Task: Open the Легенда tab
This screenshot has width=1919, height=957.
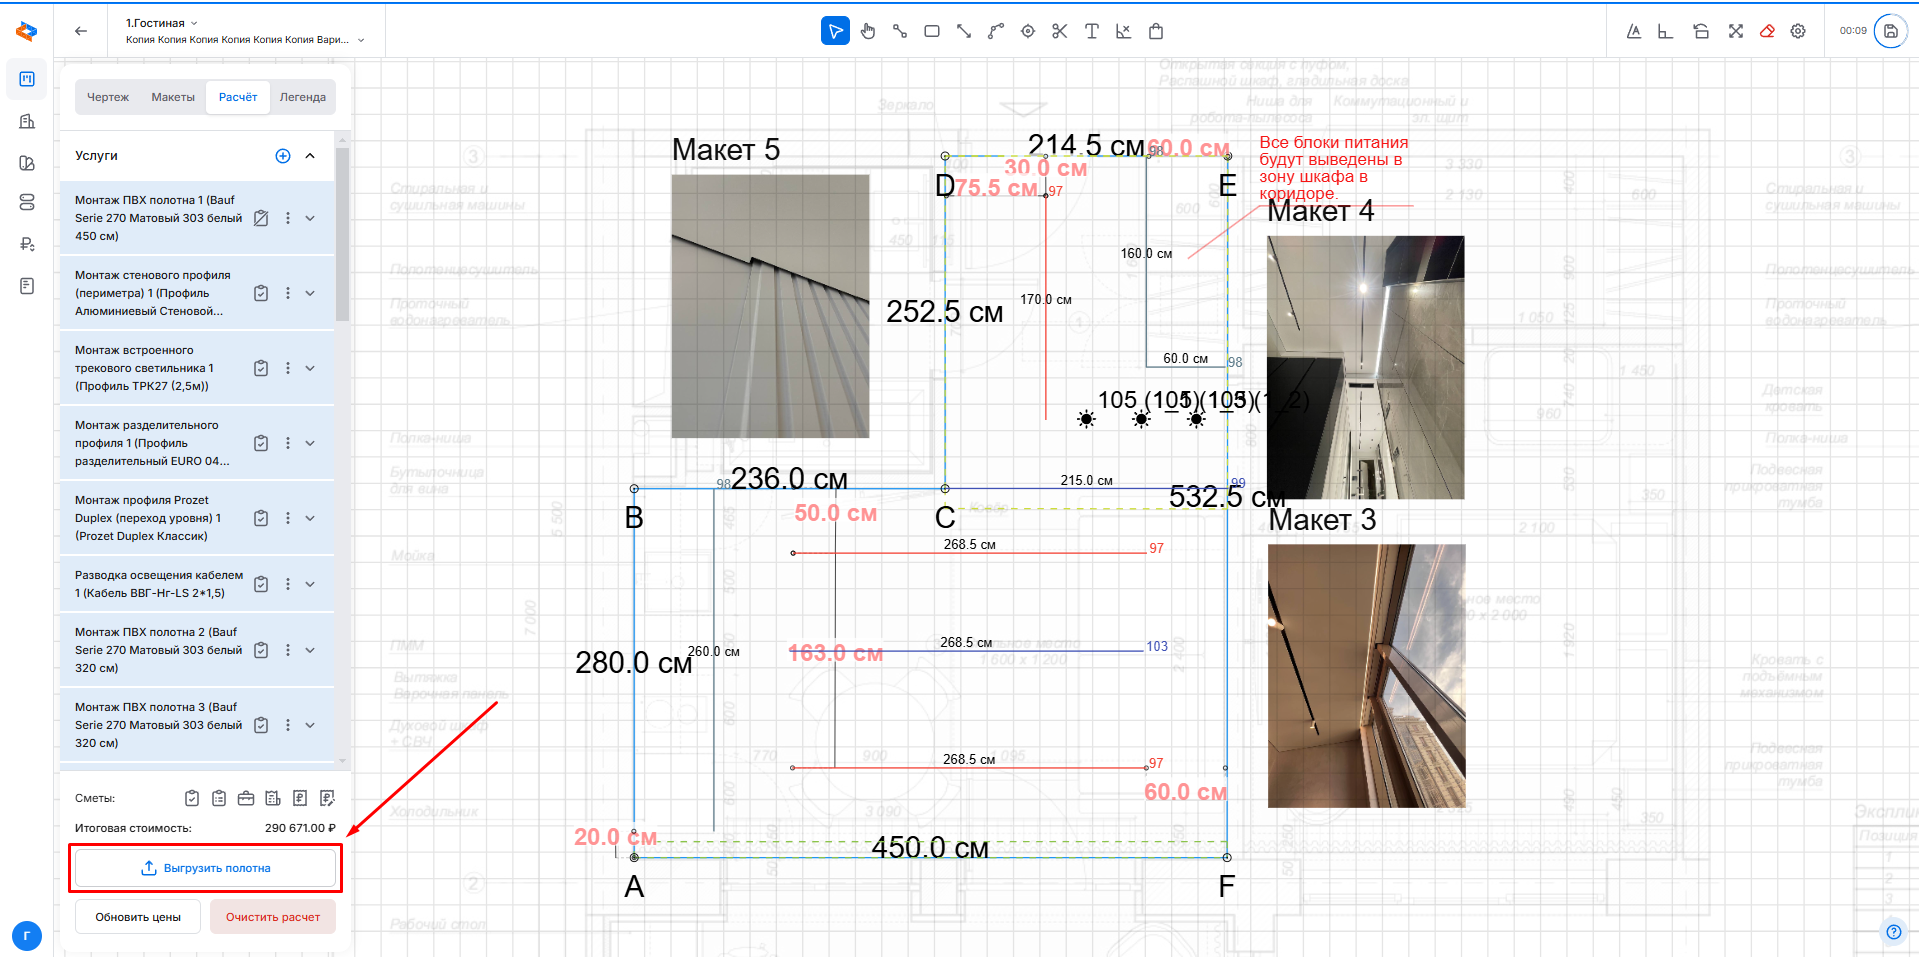Action: 302,97
